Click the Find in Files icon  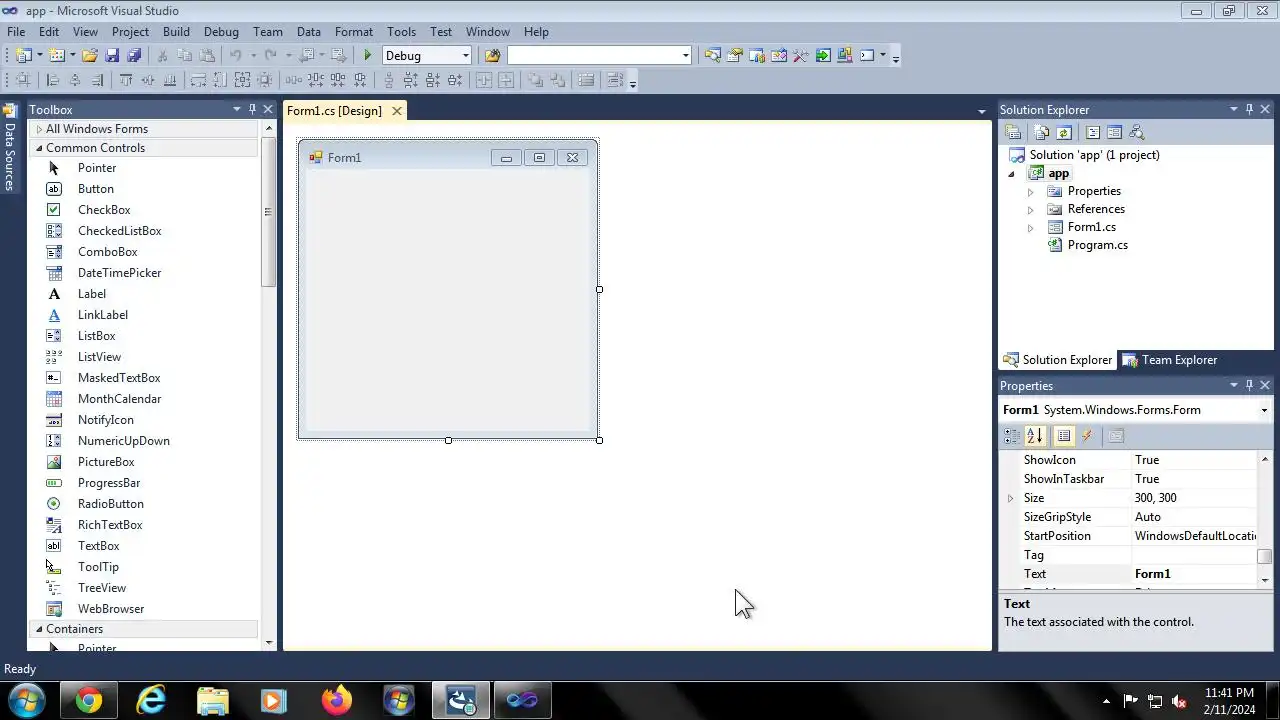coord(492,56)
